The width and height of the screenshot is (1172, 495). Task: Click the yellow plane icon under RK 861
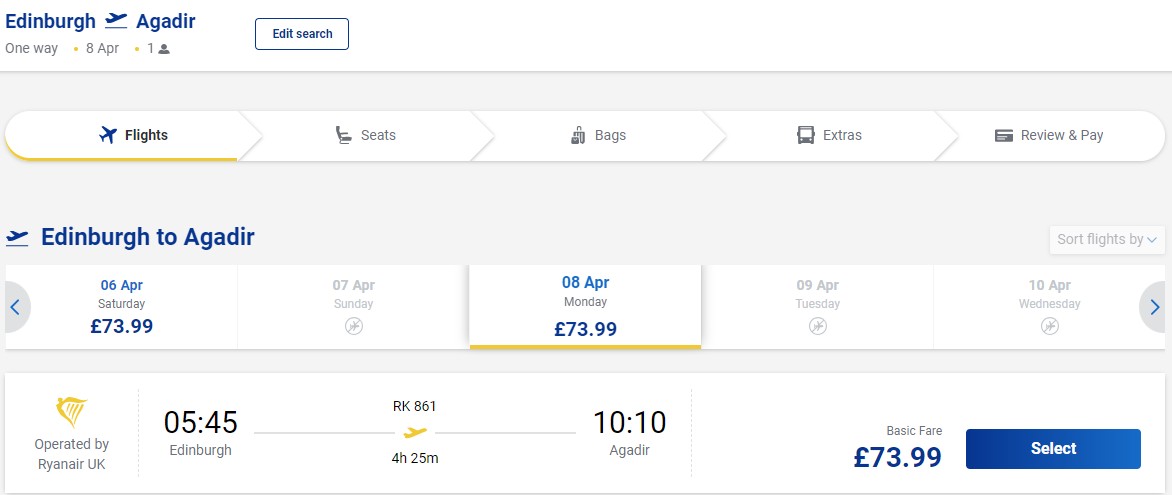[415, 432]
